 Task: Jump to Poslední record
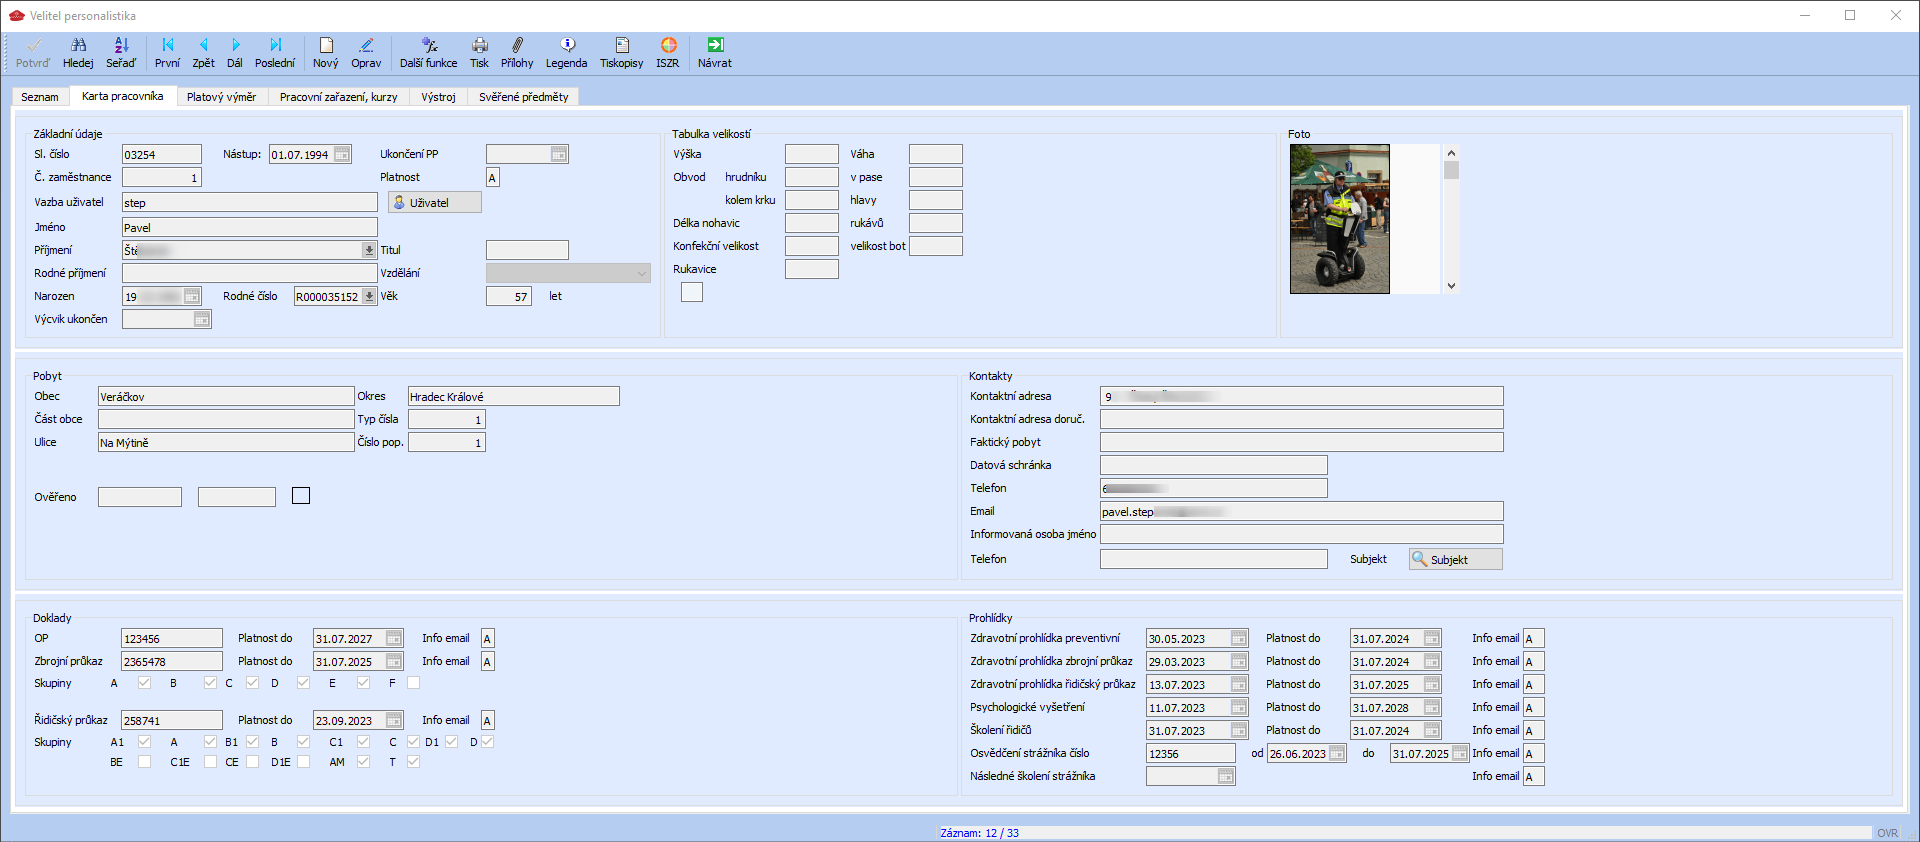coord(275,53)
